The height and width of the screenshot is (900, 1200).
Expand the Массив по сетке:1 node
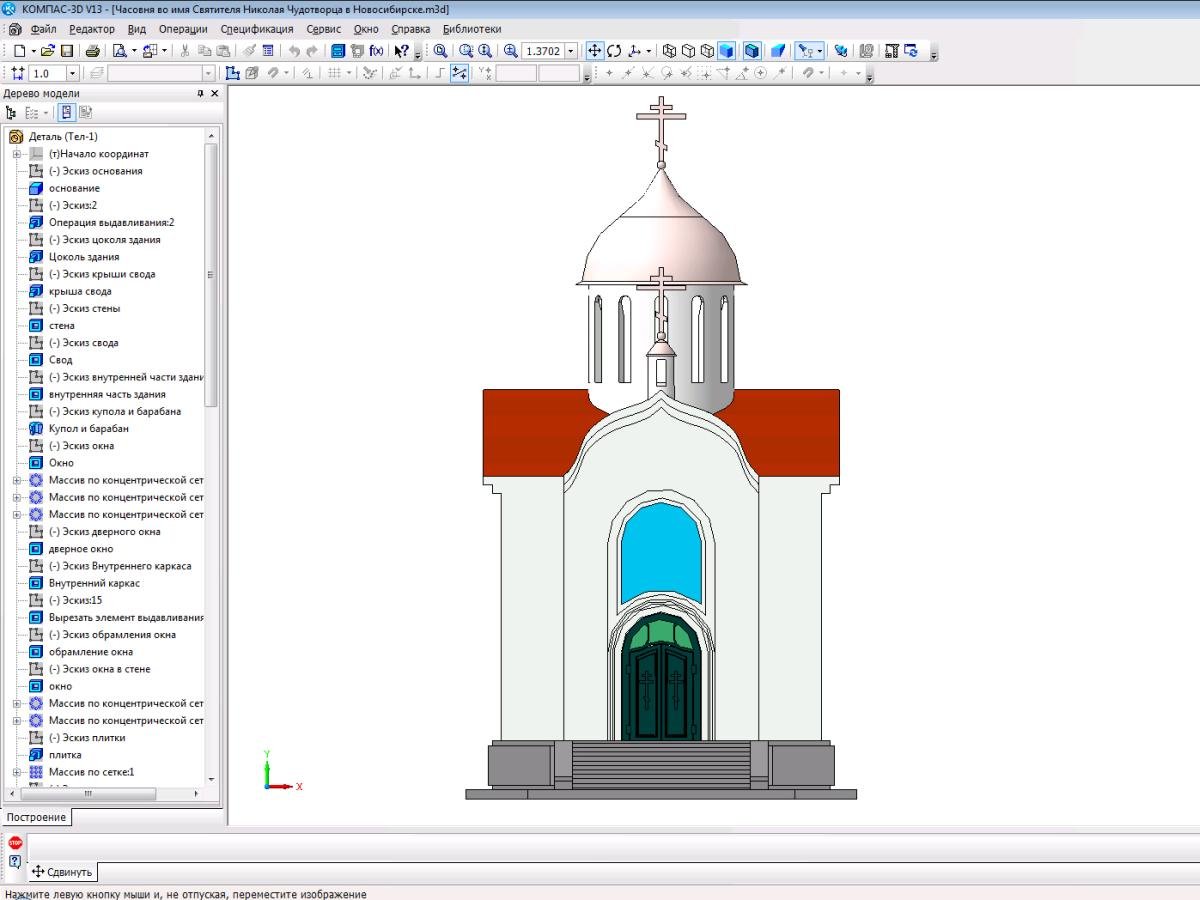17,772
